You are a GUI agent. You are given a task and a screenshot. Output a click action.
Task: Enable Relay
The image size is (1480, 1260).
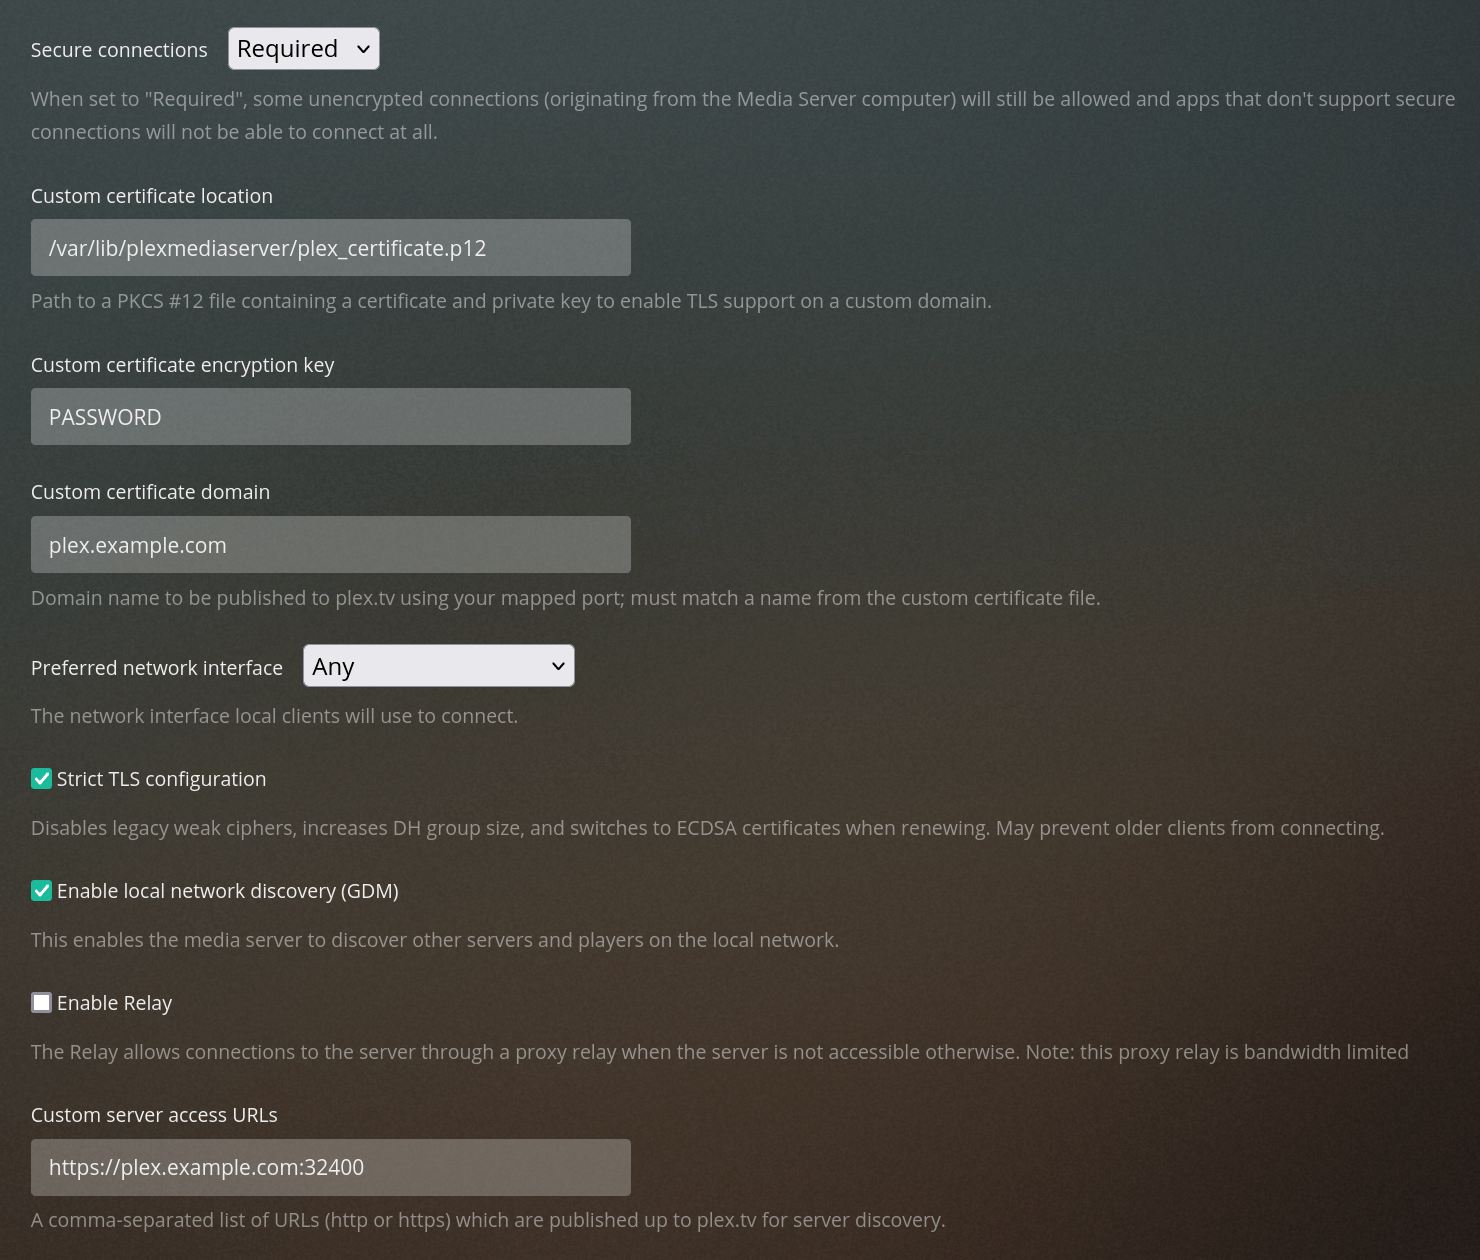41,1002
